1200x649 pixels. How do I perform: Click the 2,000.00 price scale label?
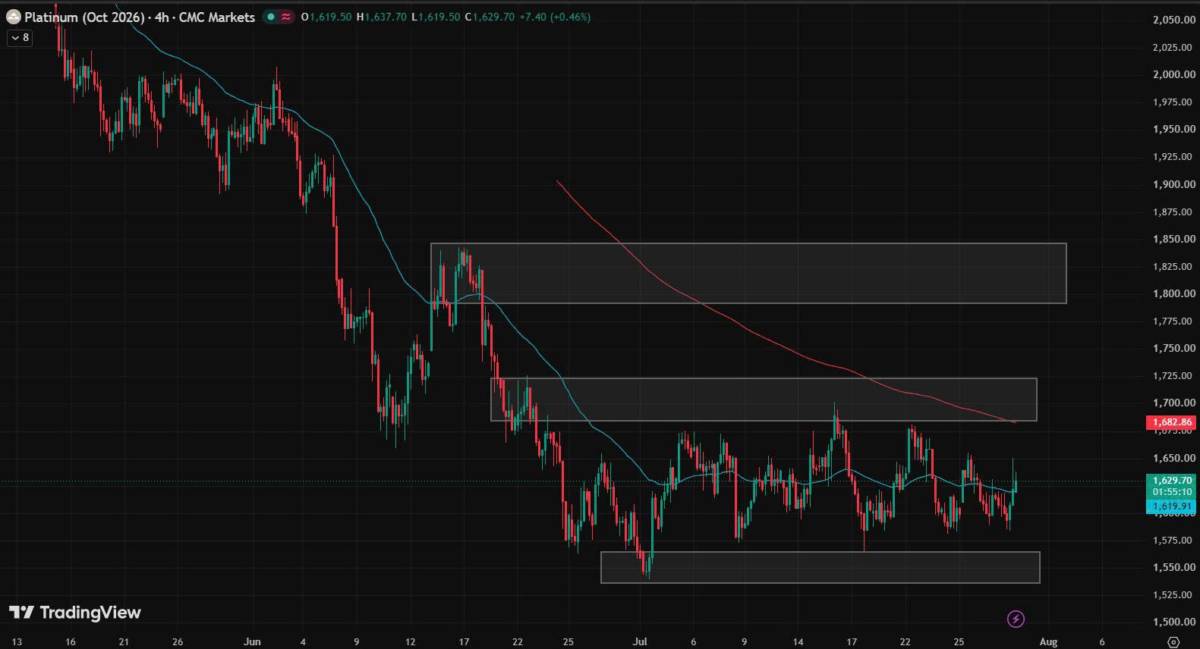pyautogui.click(x=1173, y=74)
